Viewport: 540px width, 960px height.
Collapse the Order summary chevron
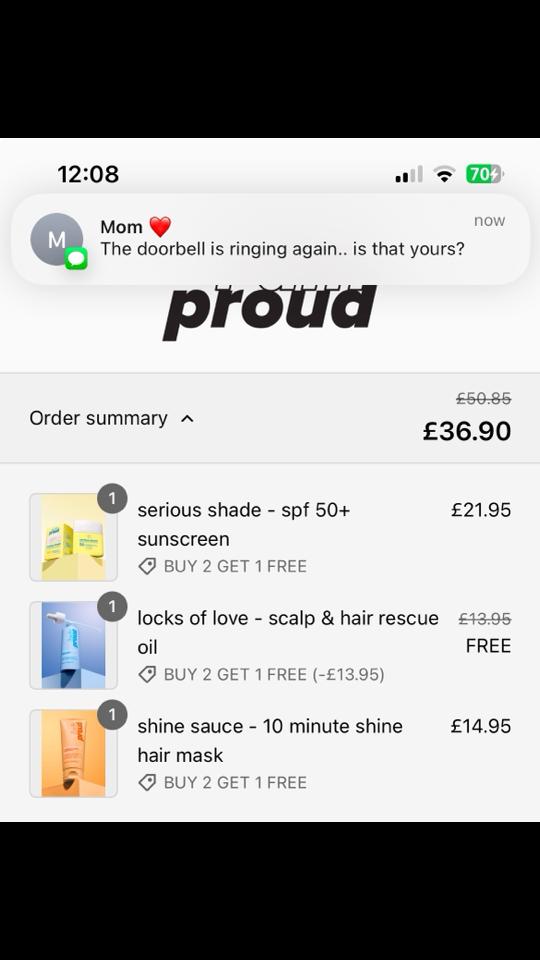tap(187, 419)
